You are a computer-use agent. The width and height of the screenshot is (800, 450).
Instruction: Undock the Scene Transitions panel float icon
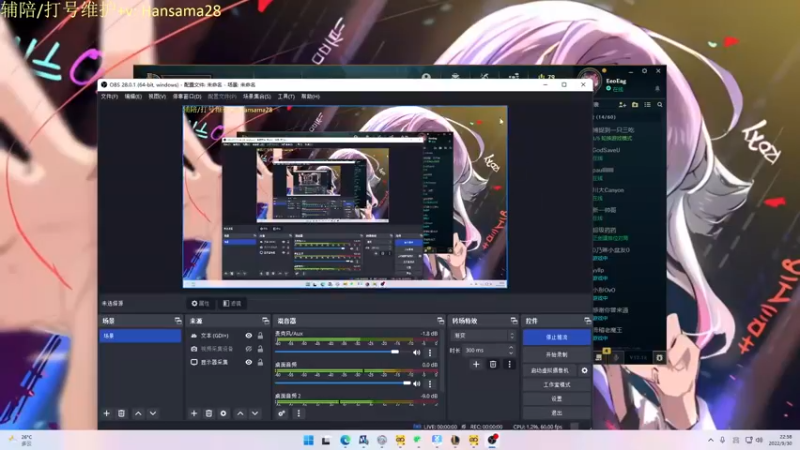coord(514,321)
